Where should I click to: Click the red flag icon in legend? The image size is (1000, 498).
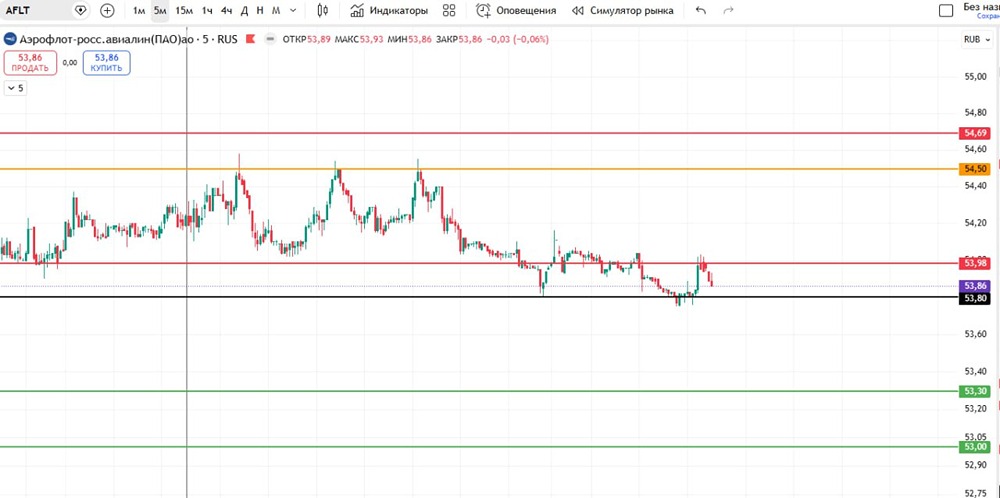[x=251, y=40]
